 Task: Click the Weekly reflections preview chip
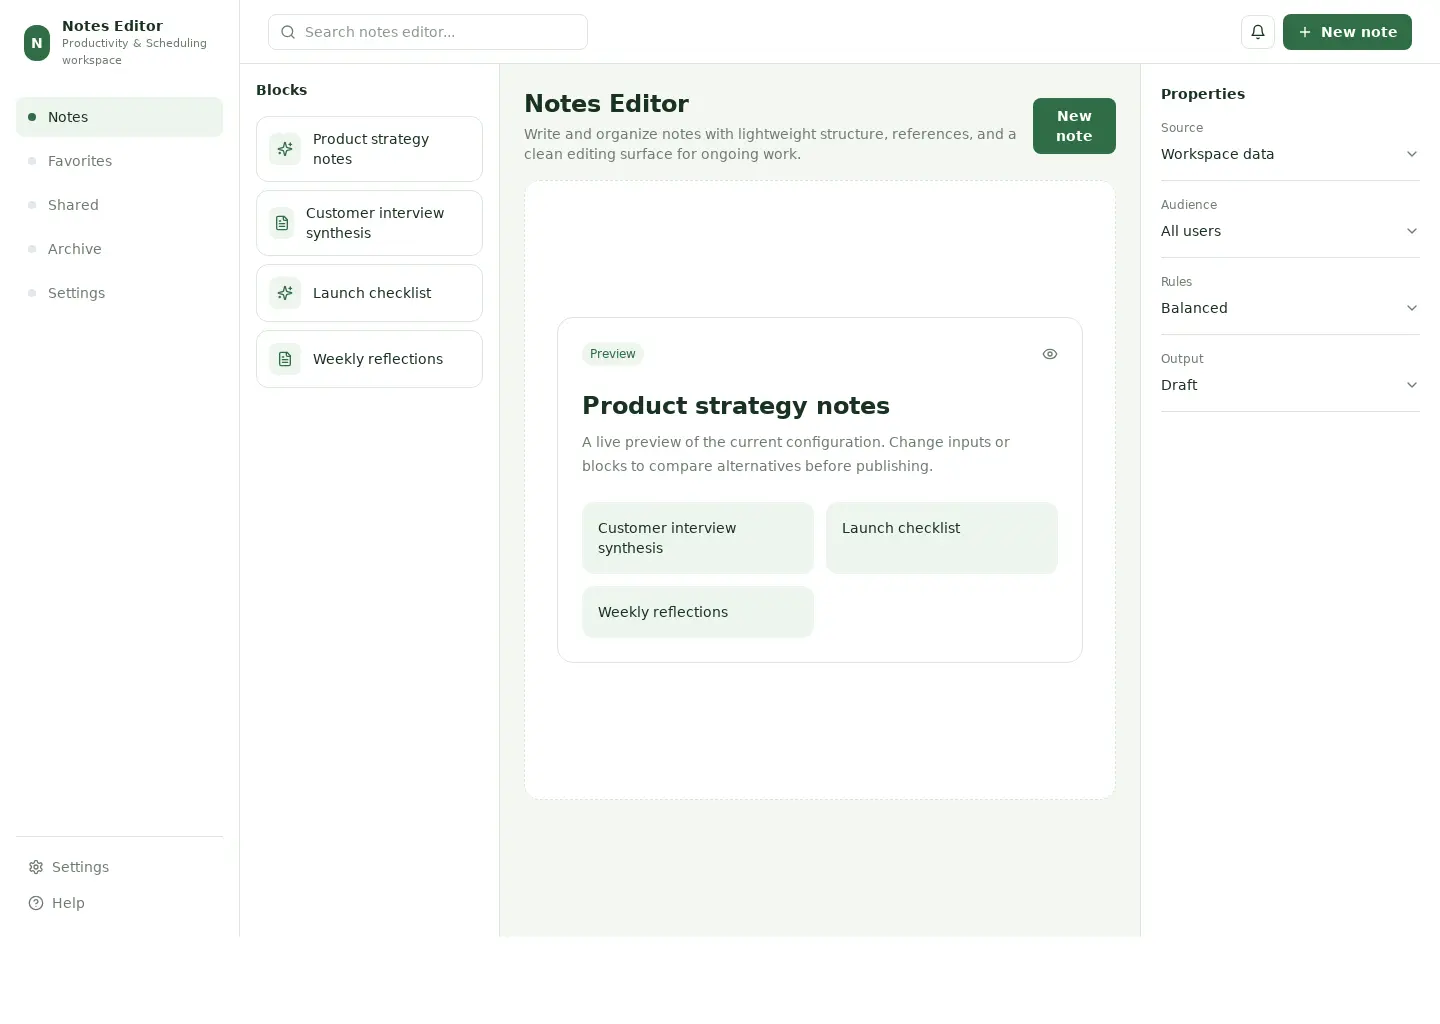(698, 612)
